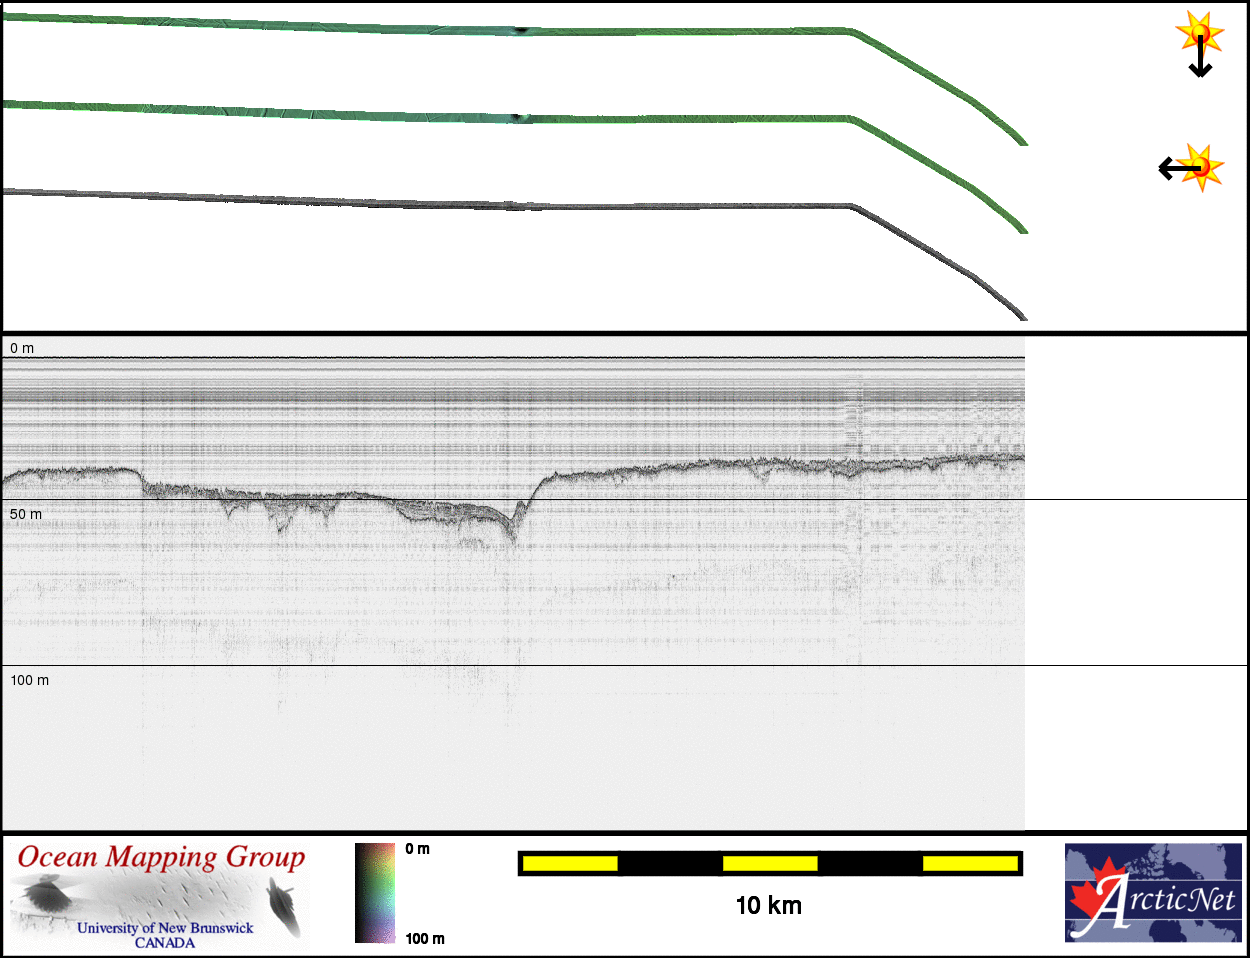Image resolution: width=1250 pixels, height=958 pixels.
Task: Click the '100 m' color legend label
Action: (425, 938)
